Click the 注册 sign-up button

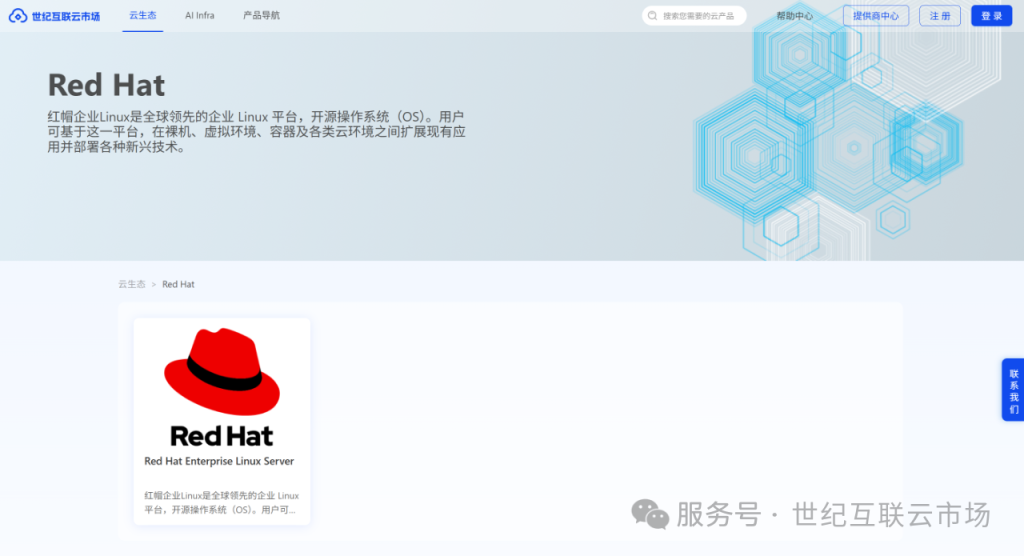(940, 16)
